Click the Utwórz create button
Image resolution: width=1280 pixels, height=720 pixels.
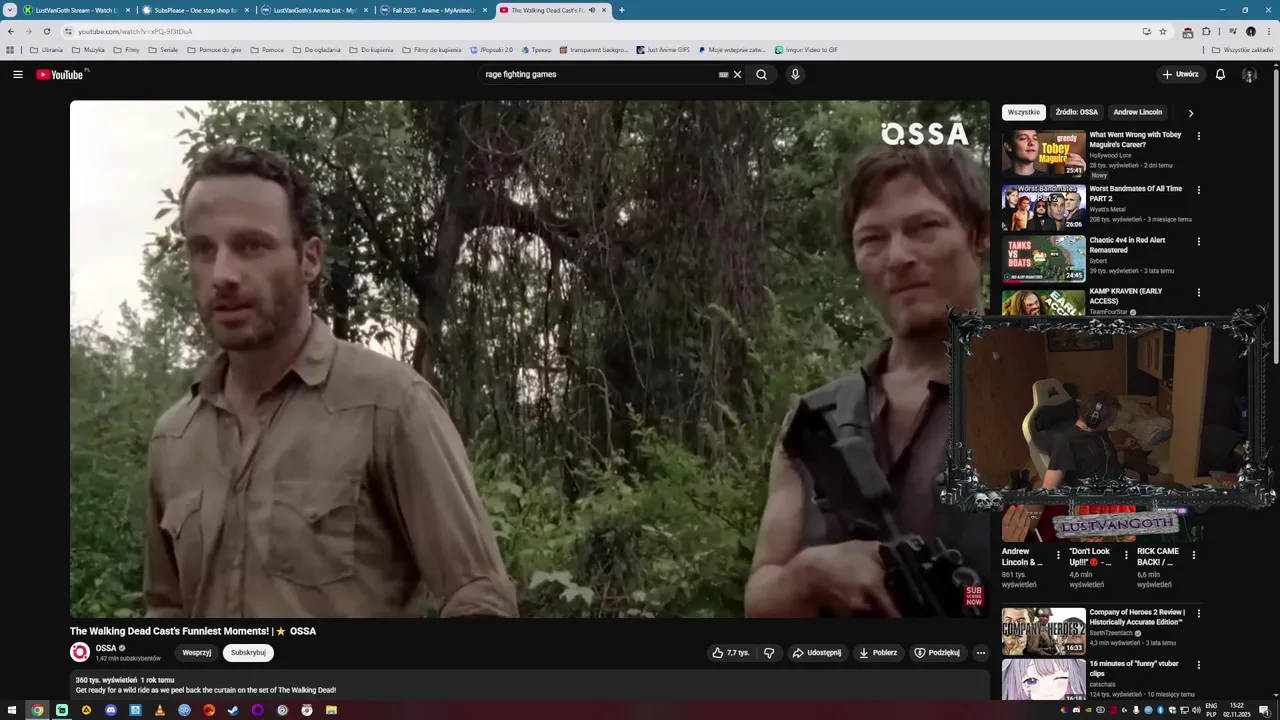click(1180, 74)
